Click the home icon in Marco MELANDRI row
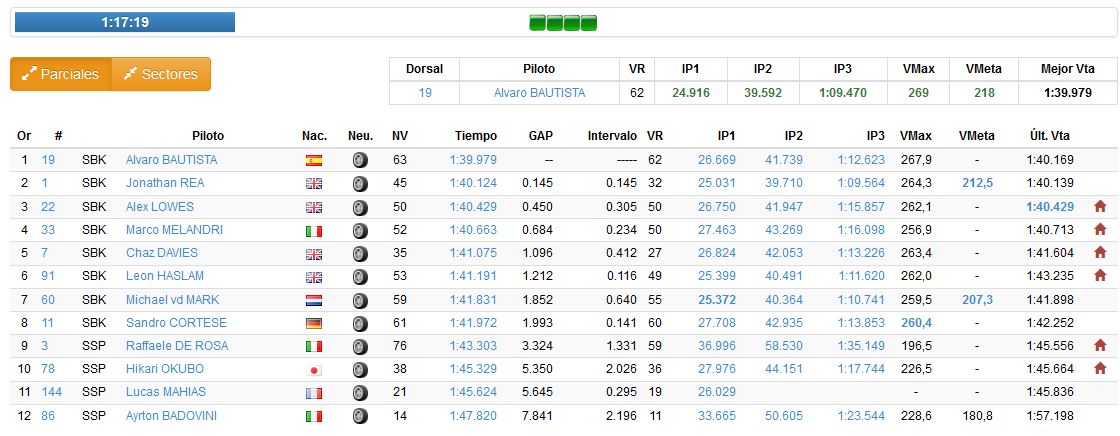This screenshot has height=436, width=1120. click(x=1100, y=229)
